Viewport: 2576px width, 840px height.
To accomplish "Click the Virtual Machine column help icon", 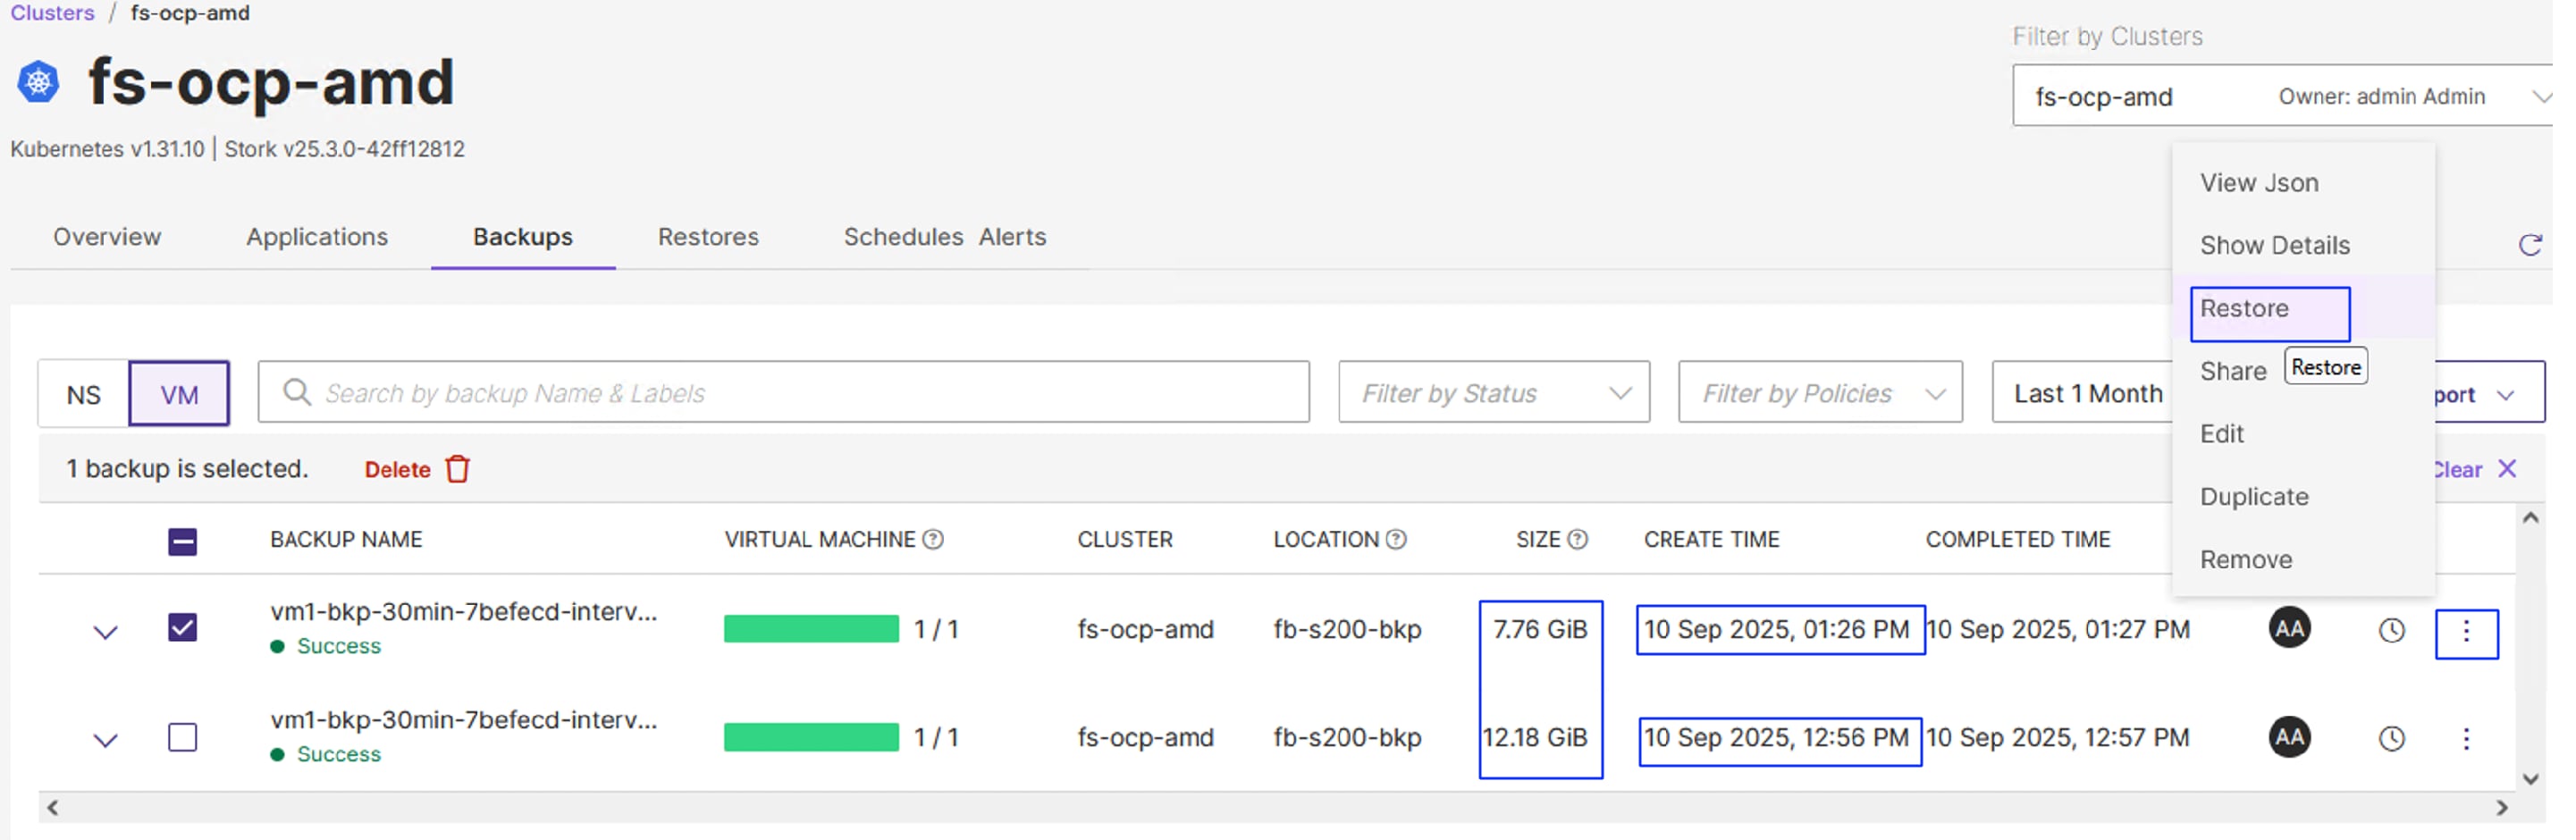I will coord(933,540).
